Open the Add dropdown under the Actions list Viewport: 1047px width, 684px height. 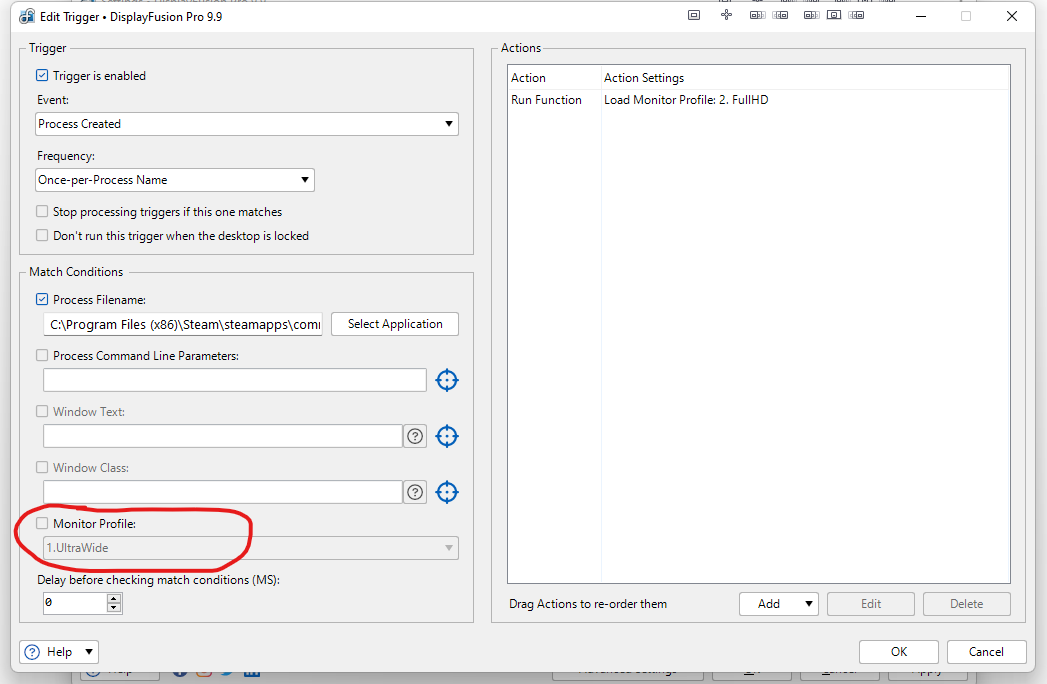[778, 604]
